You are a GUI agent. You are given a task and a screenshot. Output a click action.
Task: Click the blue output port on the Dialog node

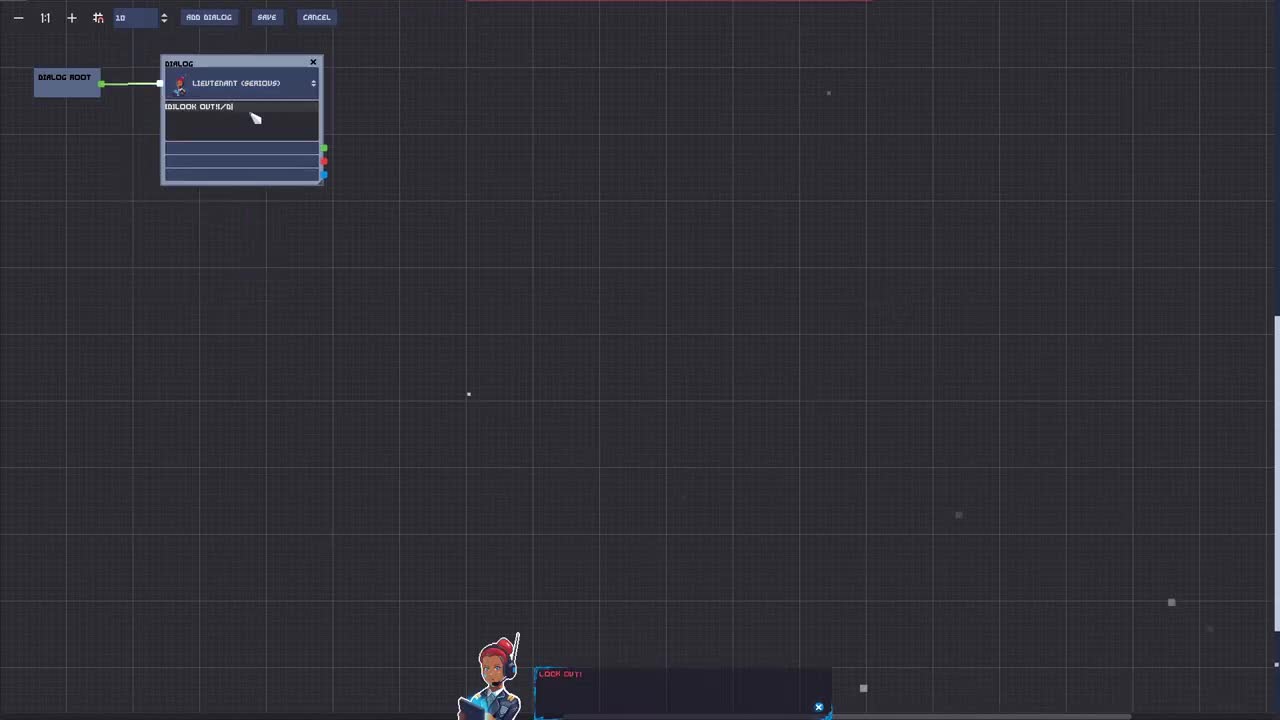point(324,175)
